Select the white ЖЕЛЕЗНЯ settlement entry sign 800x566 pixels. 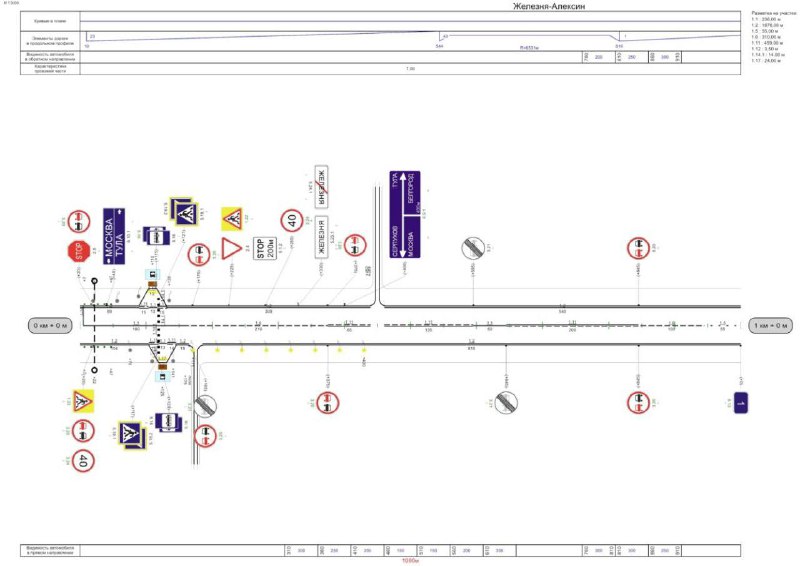tap(321, 237)
